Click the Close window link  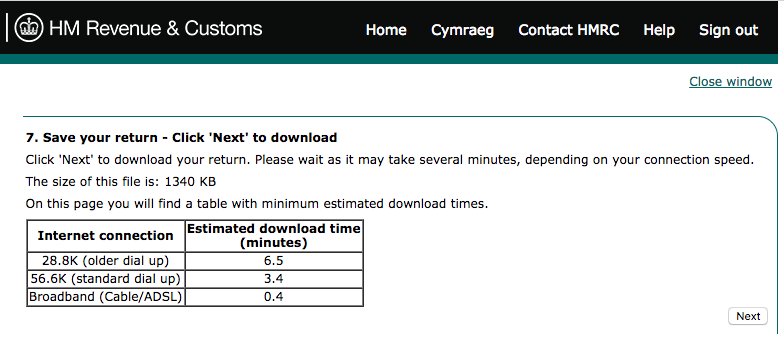[x=730, y=82]
